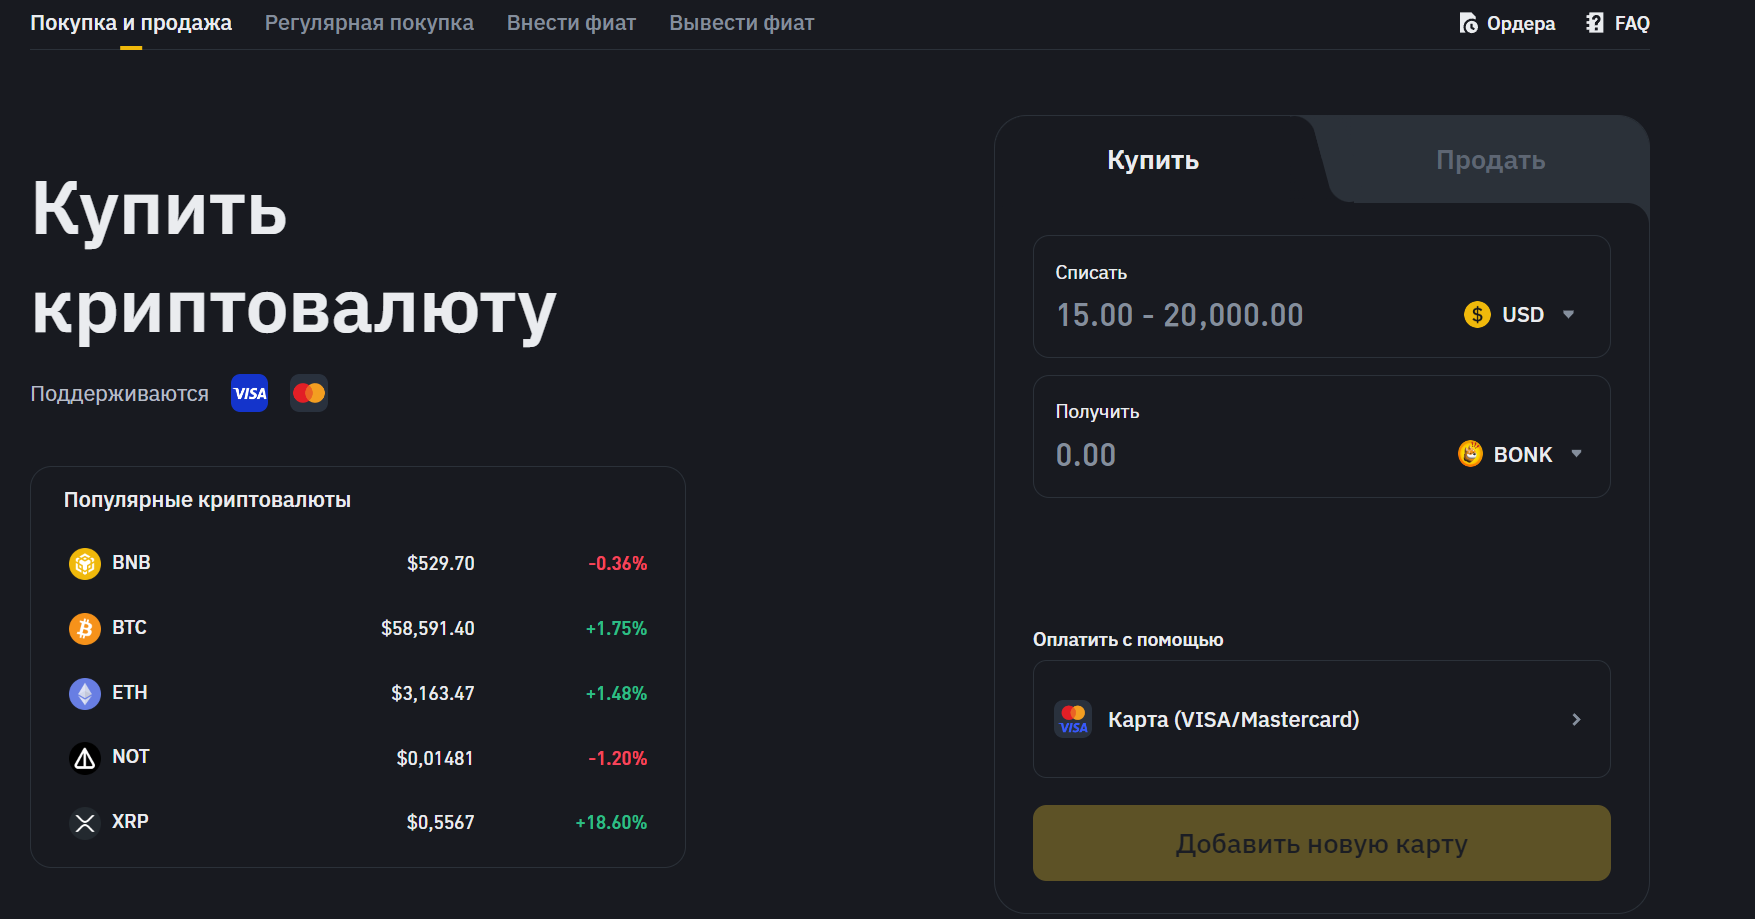Click the VISA logo badge
The width and height of the screenshot is (1755, 919).
coord(249,393)
